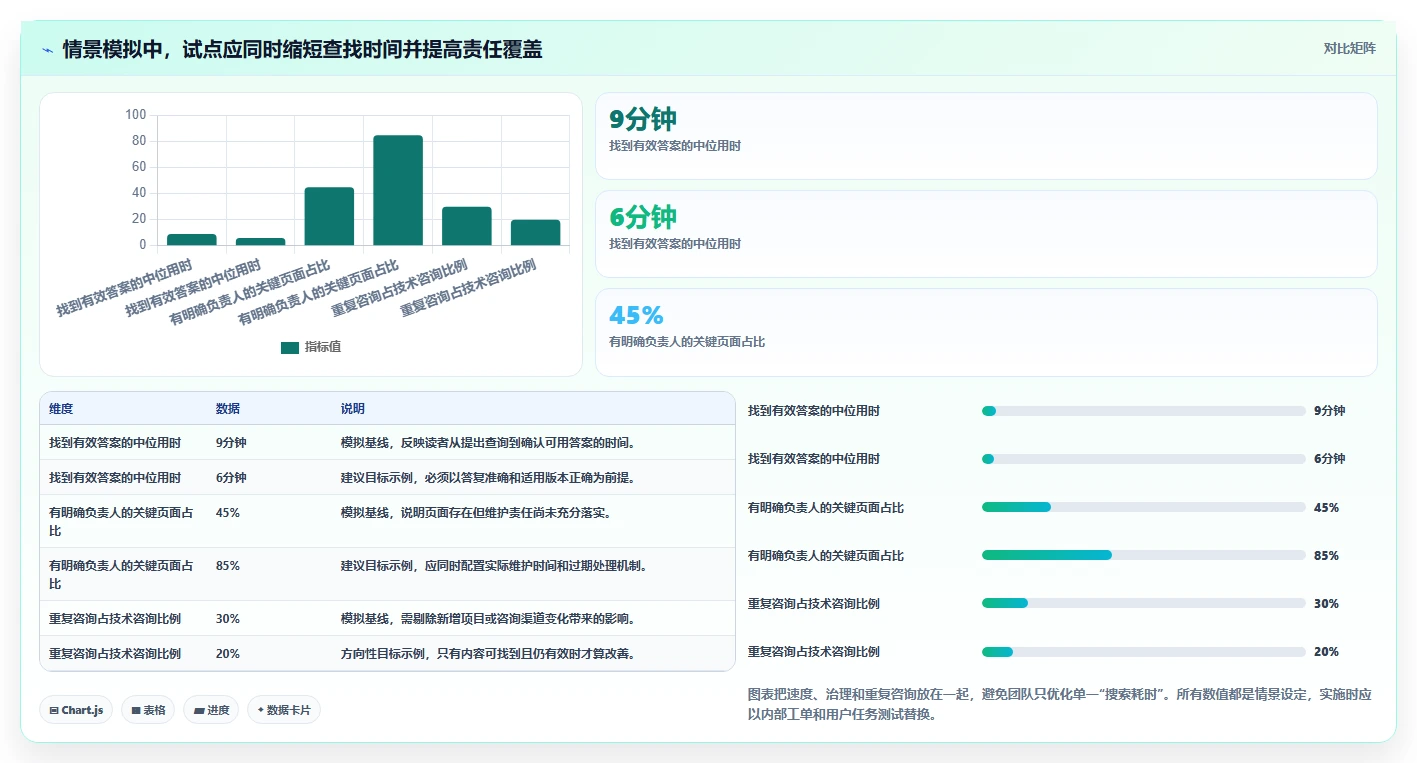The image size is (1417, 763).
Task: Click the description starting 方向性目标示例
Action: (x=489, y=653)
